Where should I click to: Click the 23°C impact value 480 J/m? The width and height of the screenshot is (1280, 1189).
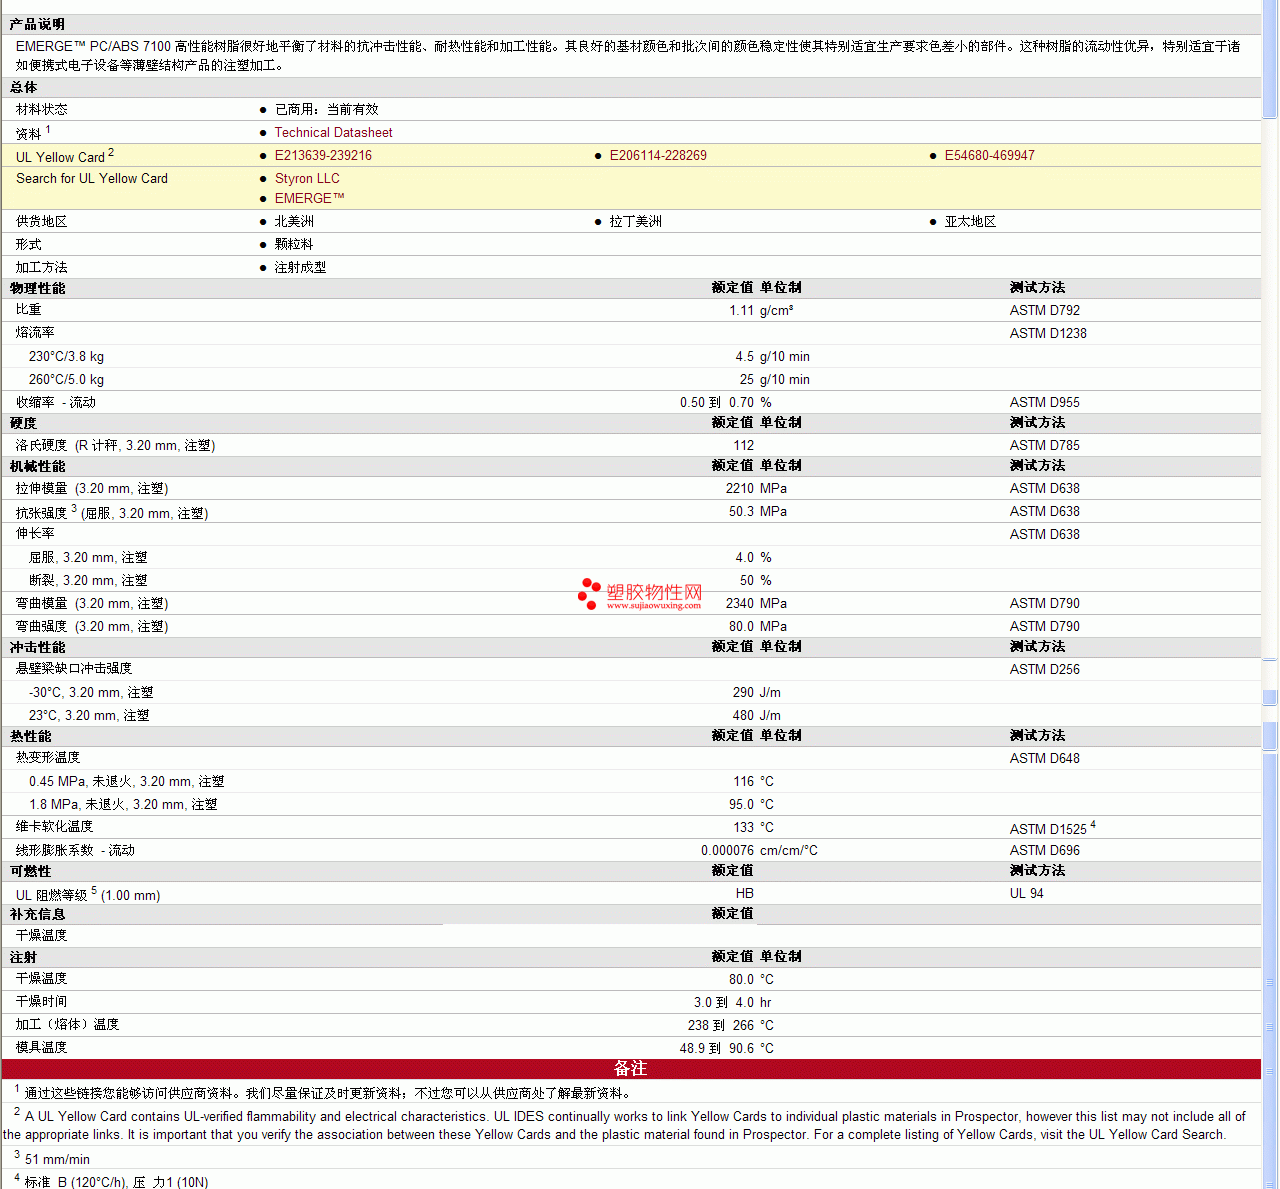tap(757, 715)
